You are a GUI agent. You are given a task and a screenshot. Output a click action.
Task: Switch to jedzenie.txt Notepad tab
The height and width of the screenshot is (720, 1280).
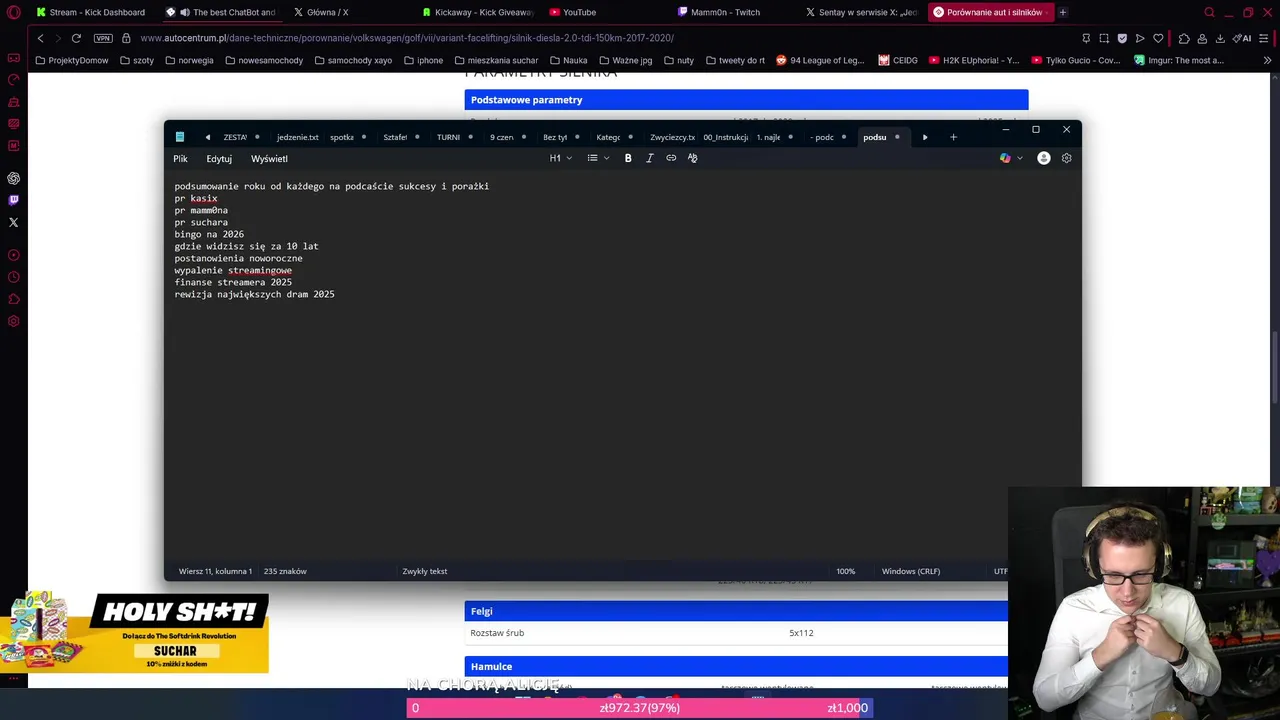point(297,137)
